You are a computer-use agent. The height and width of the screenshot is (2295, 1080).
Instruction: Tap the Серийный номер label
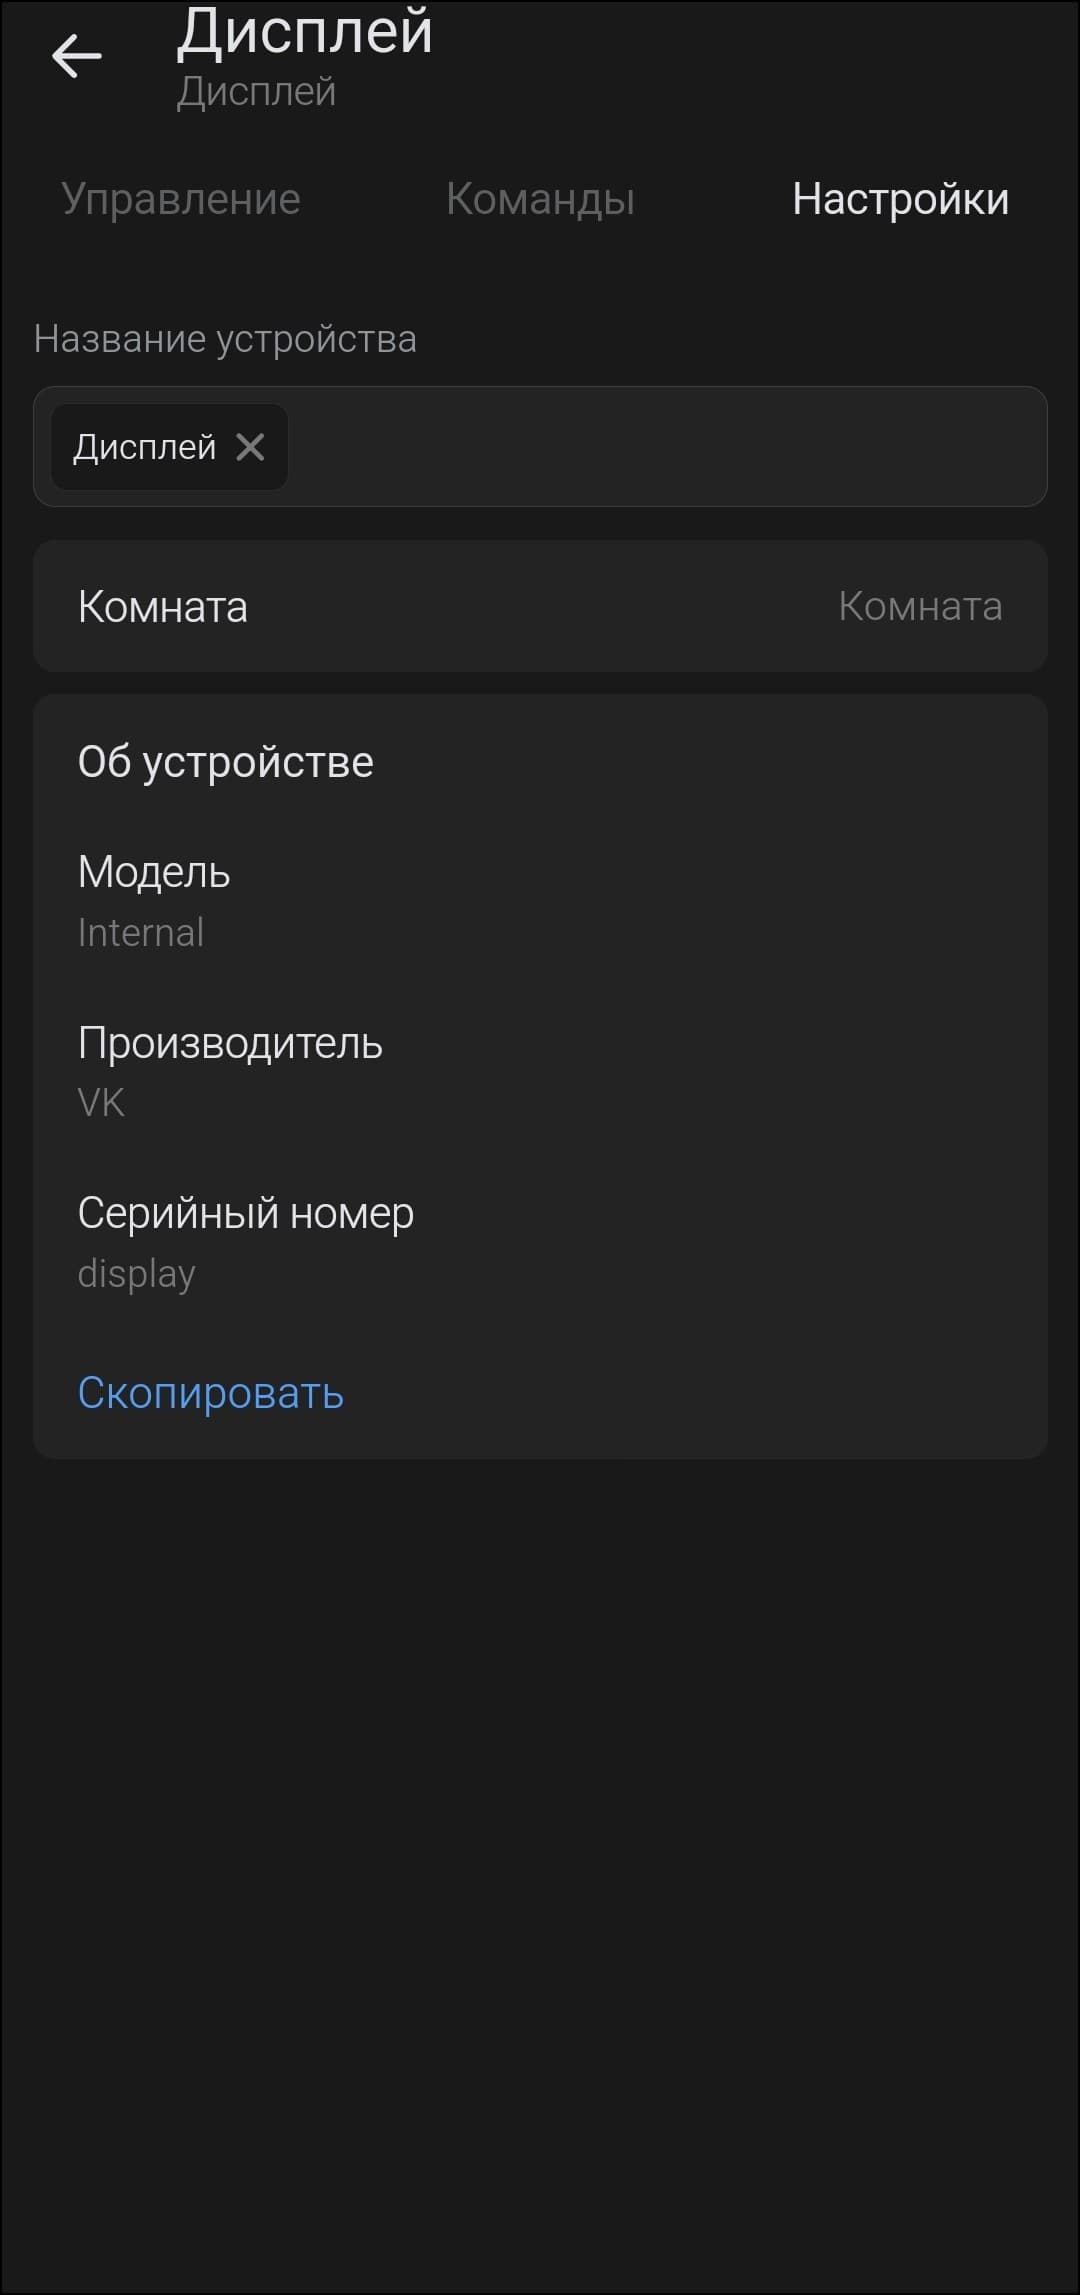246,1213
